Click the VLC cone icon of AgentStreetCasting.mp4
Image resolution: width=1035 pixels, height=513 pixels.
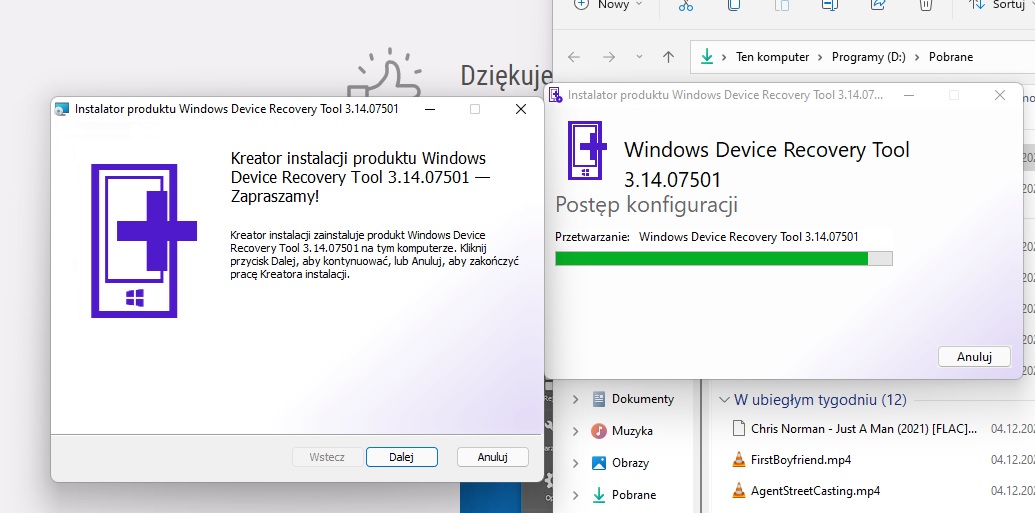(x=739, y=491)
